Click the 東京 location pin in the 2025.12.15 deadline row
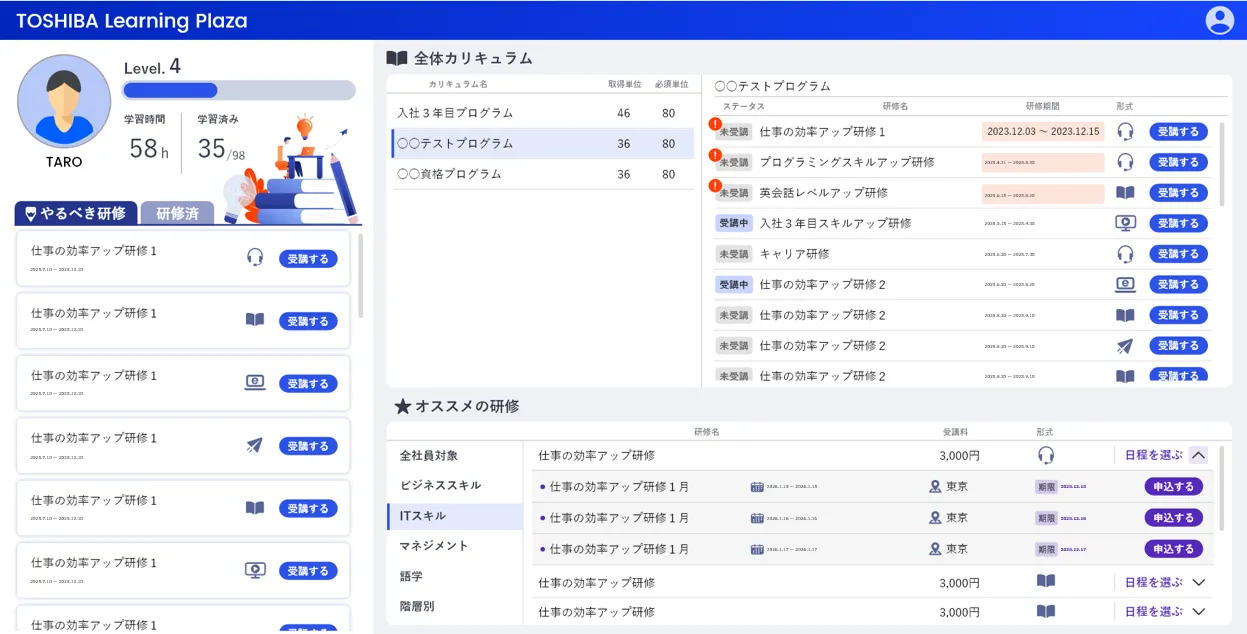Screen dimensions: 1247x634 (935, 487)
